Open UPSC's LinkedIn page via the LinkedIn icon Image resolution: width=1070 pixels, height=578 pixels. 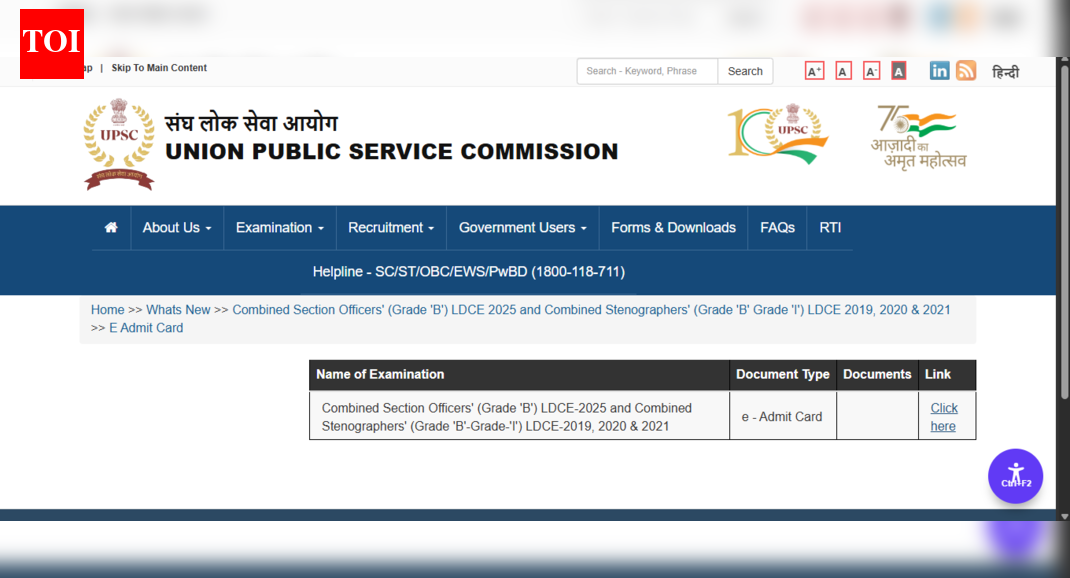pos(939,70)
